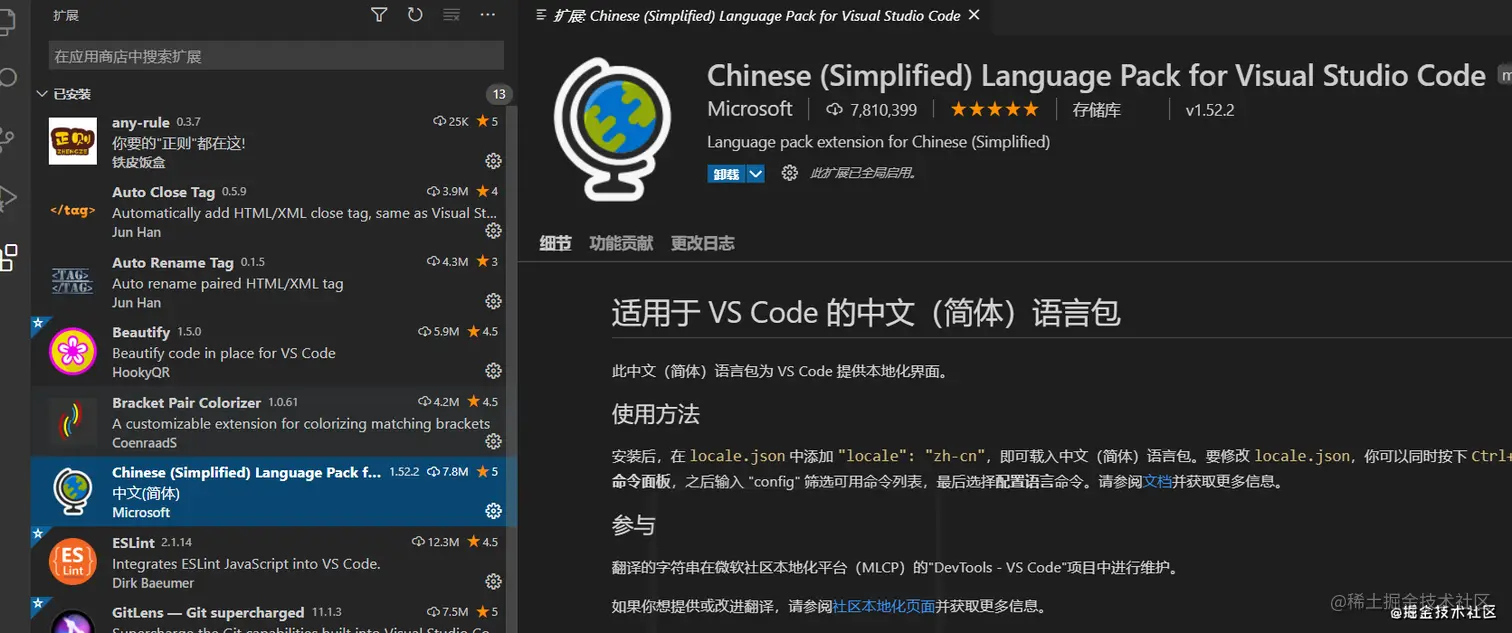Open the uninstall button dropdown arrow
Screen dimensions: 1512x633
pyautogui.click(x=756, y=173)
